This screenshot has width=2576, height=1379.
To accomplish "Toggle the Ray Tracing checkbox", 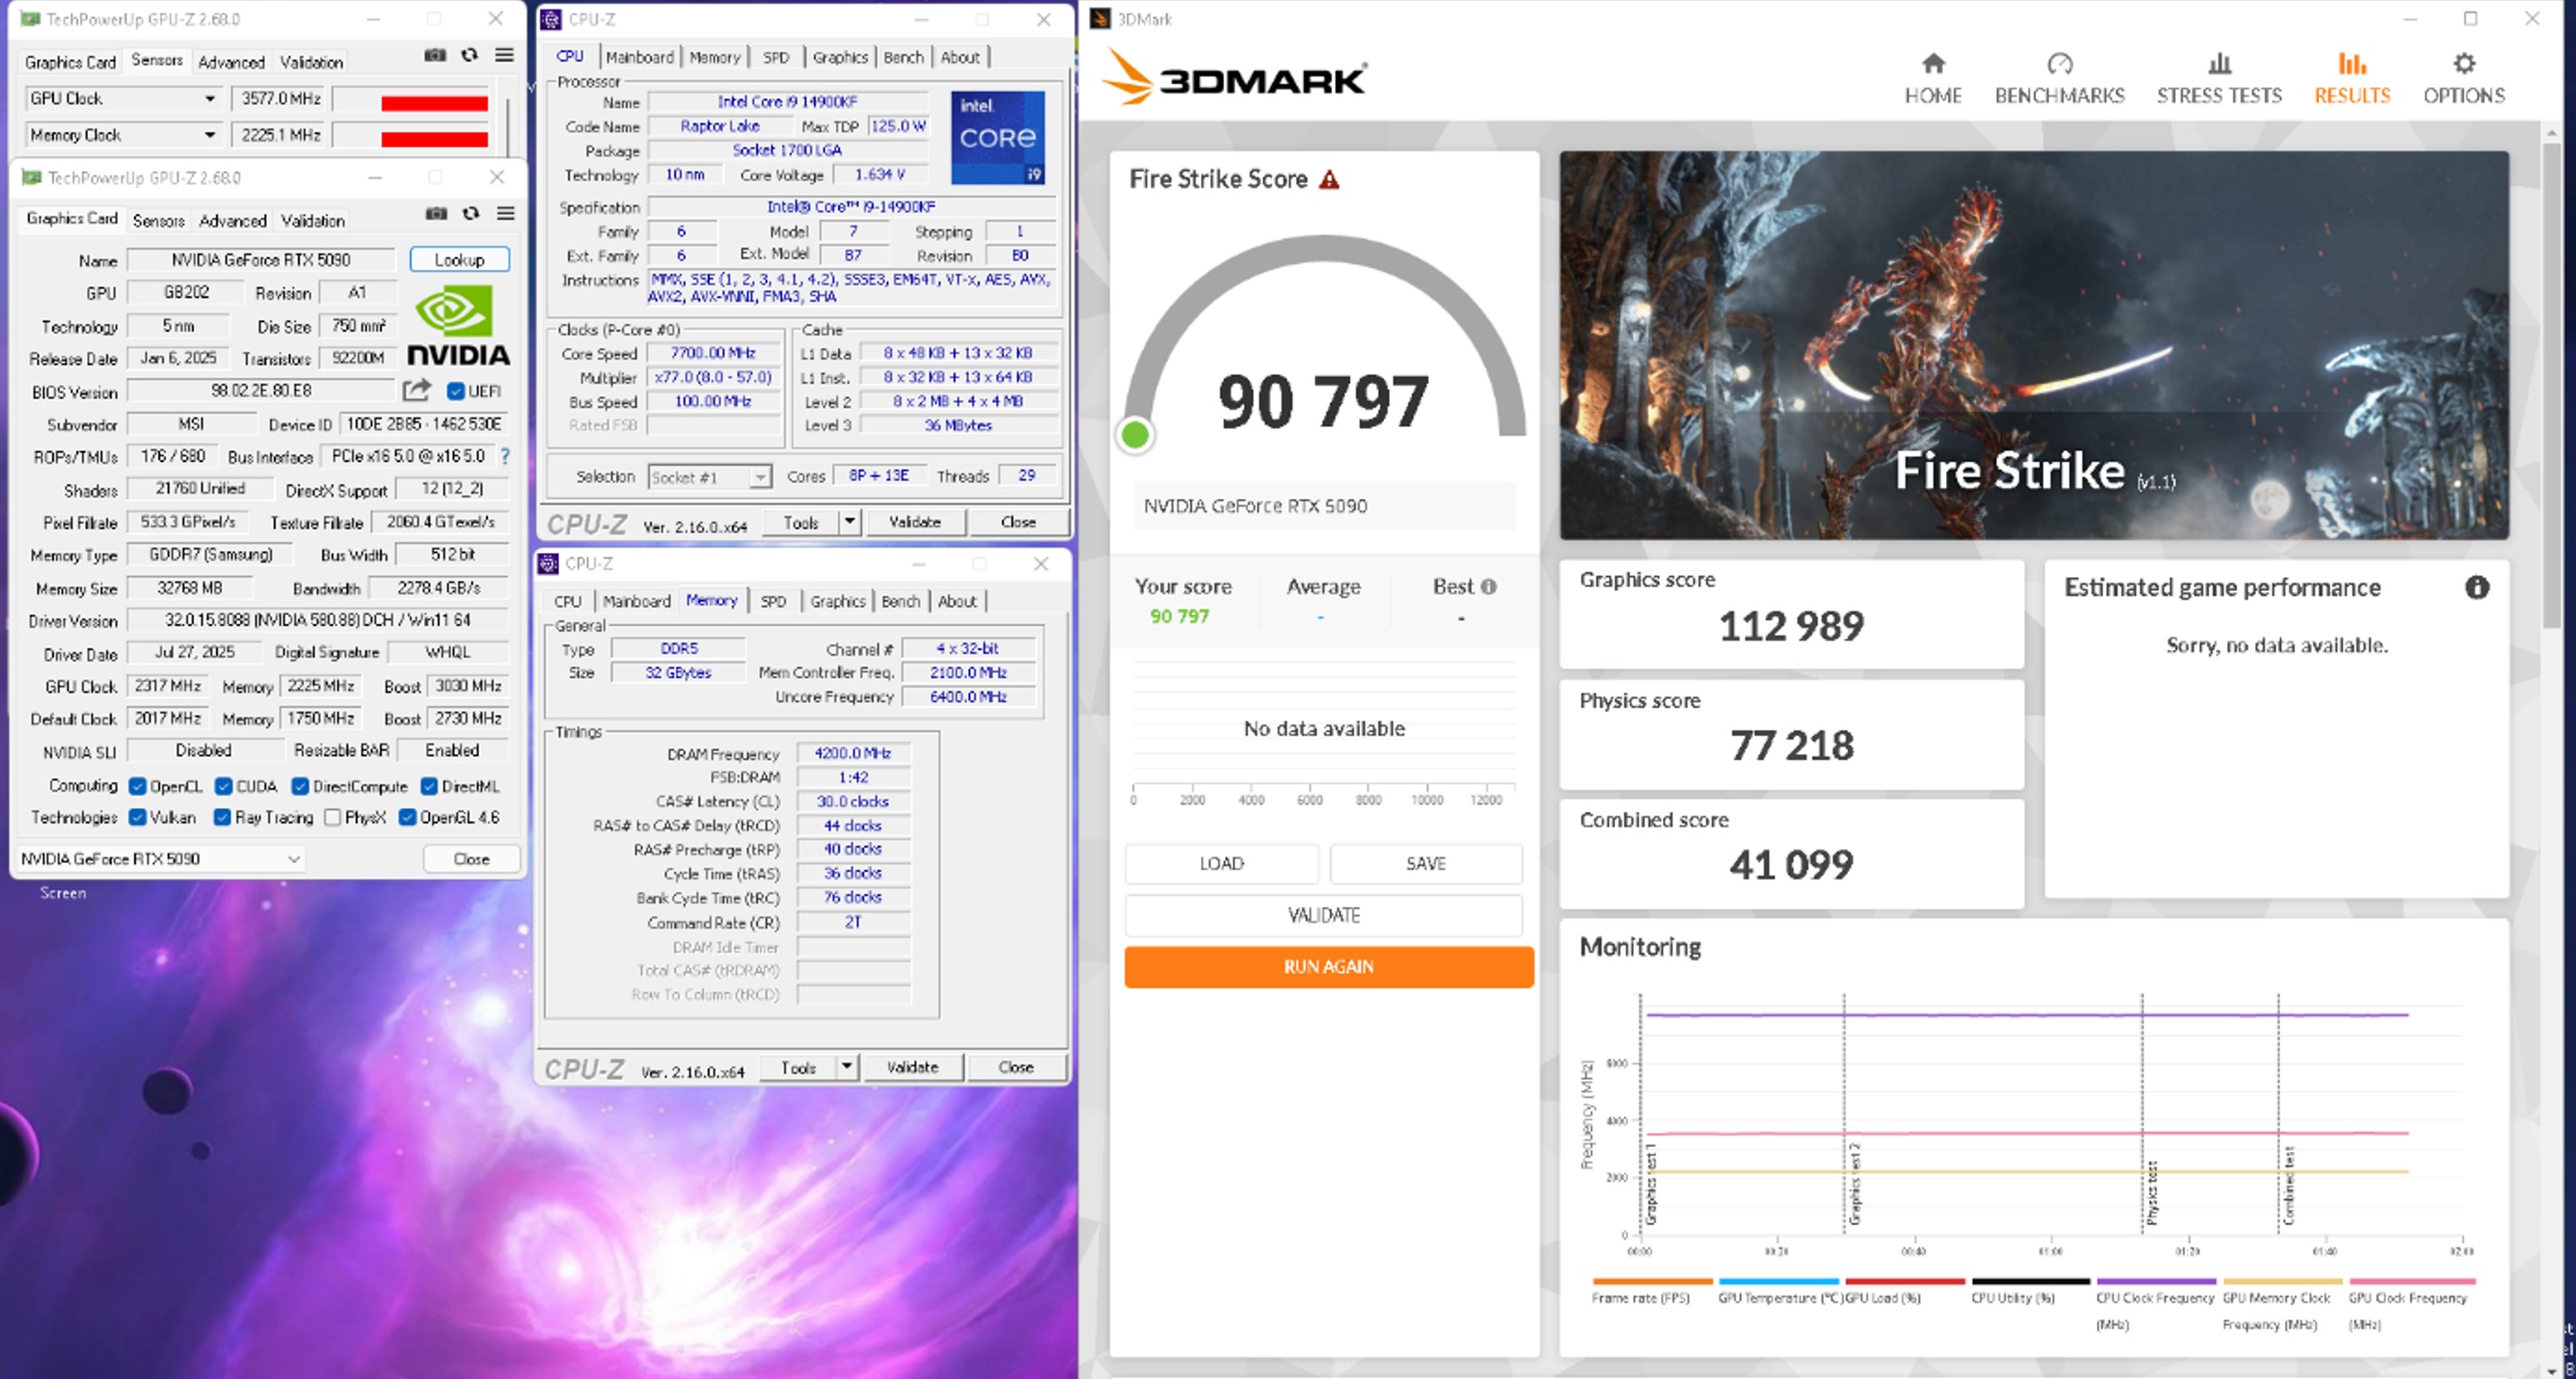I will pyautogui.click(x=224, y=817).
